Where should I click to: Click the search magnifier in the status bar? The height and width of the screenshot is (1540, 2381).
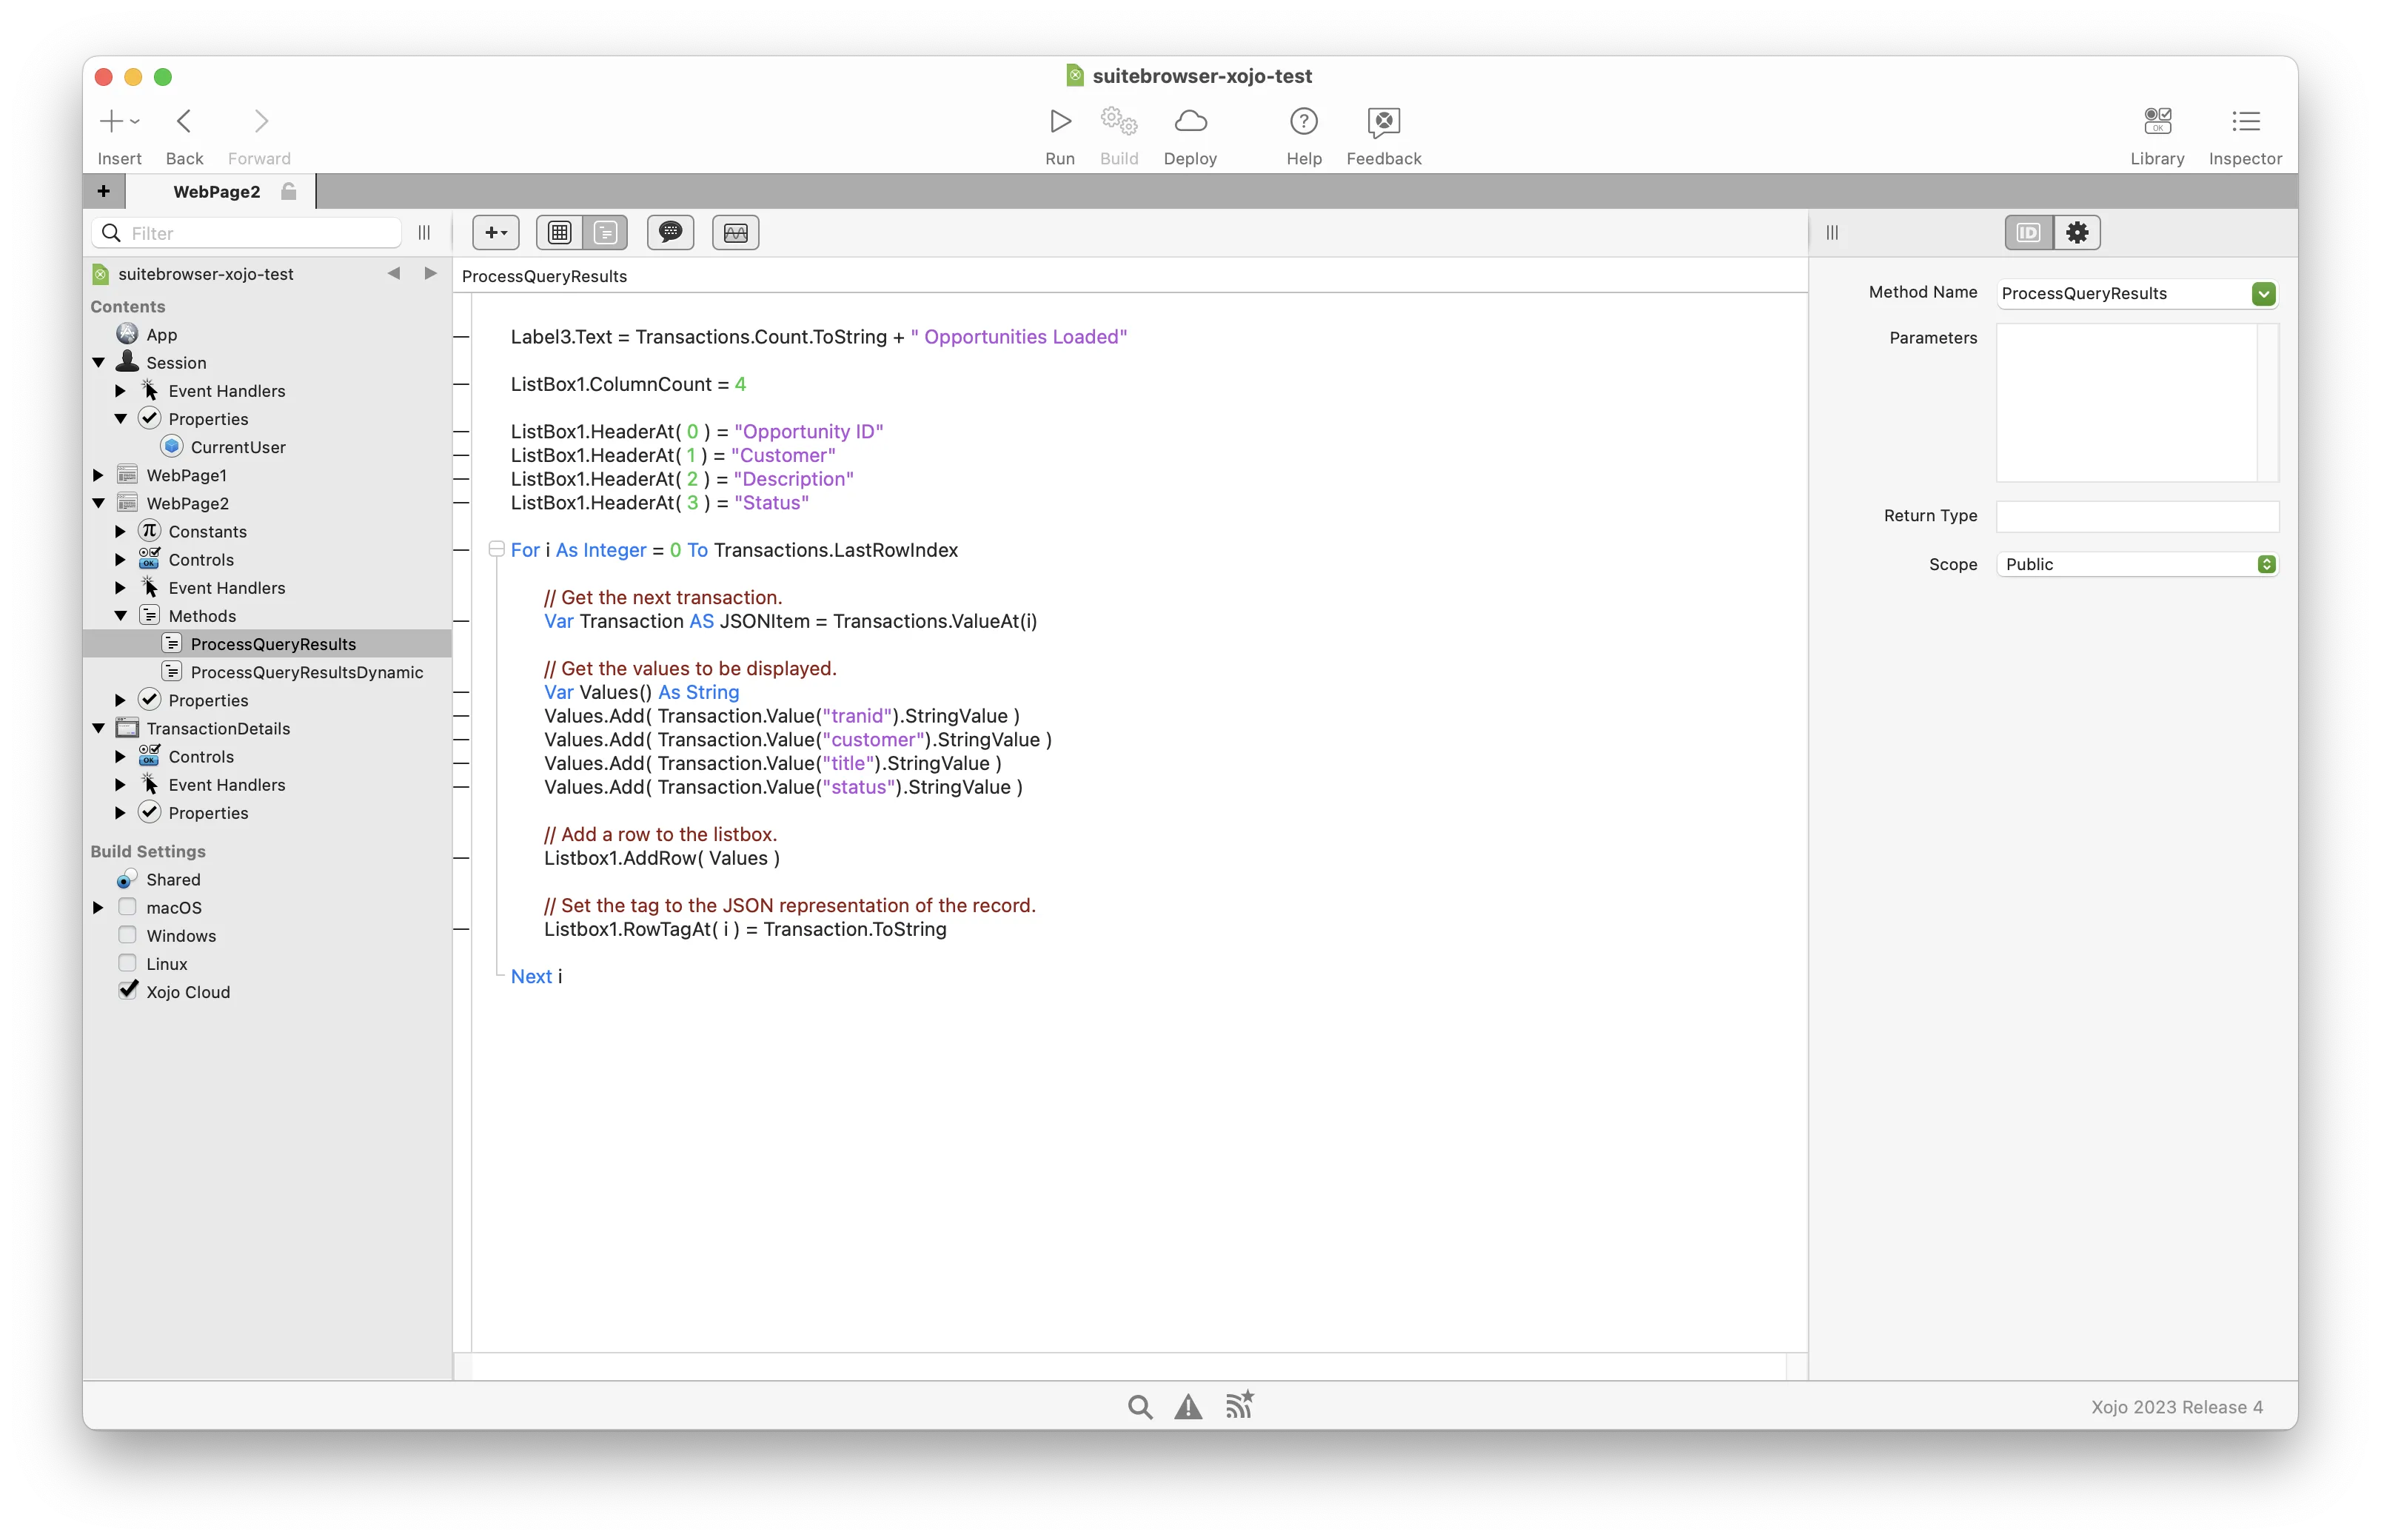coord(1140,1407)
